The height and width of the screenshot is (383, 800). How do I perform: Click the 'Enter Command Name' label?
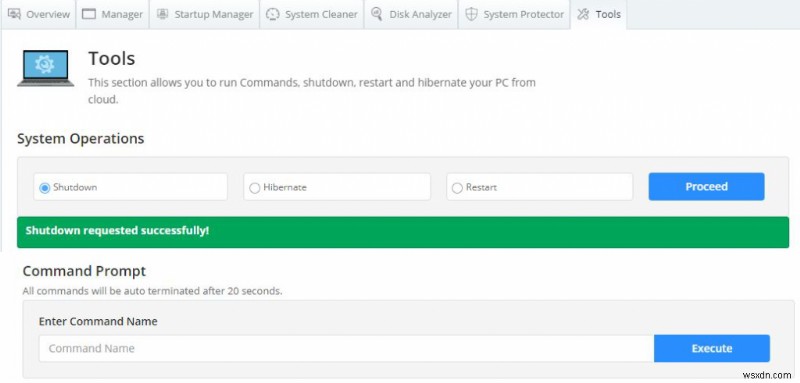[x=98, y=321]
